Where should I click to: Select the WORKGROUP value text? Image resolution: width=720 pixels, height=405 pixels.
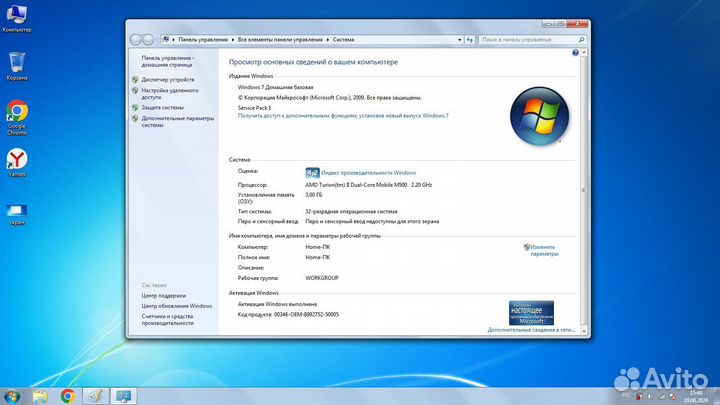point(322,278)
